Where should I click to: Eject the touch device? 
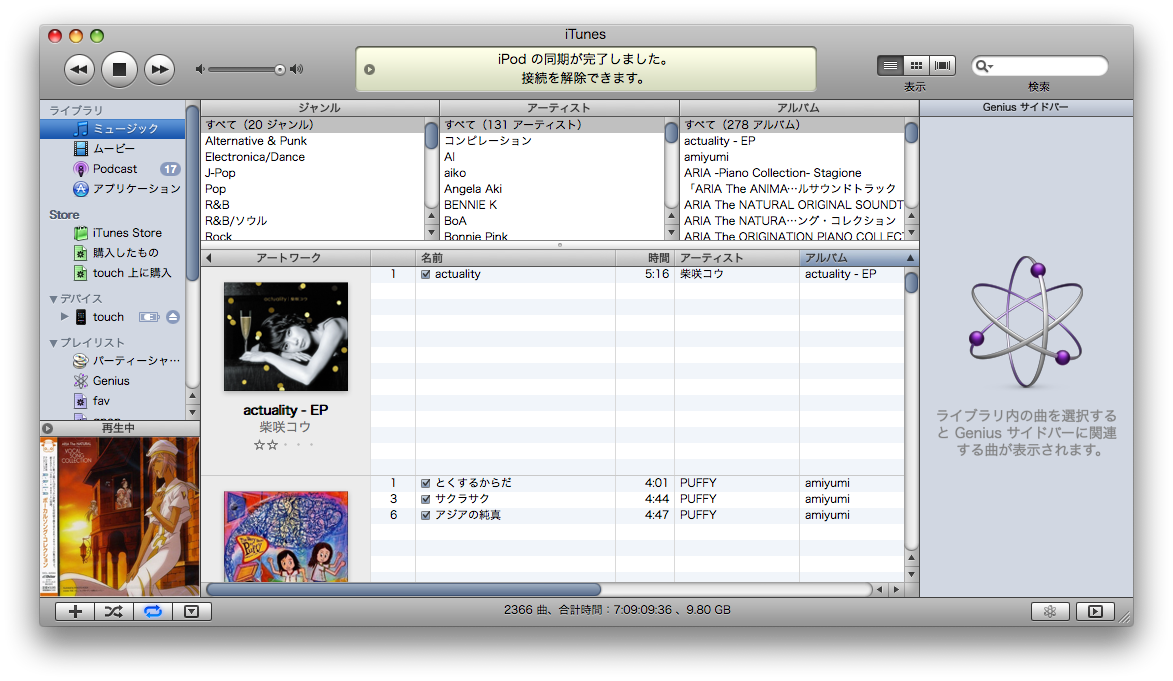tap(173, 317)
